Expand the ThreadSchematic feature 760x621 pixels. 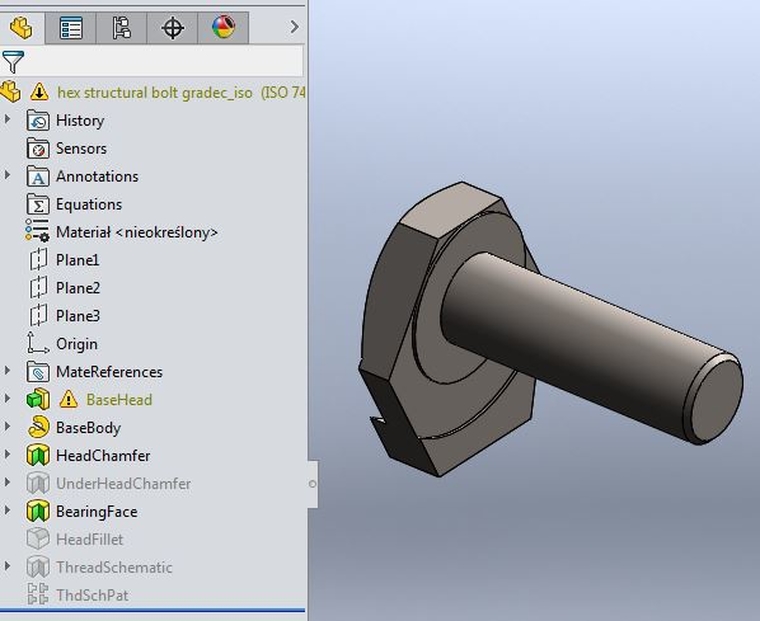[7, 566]
